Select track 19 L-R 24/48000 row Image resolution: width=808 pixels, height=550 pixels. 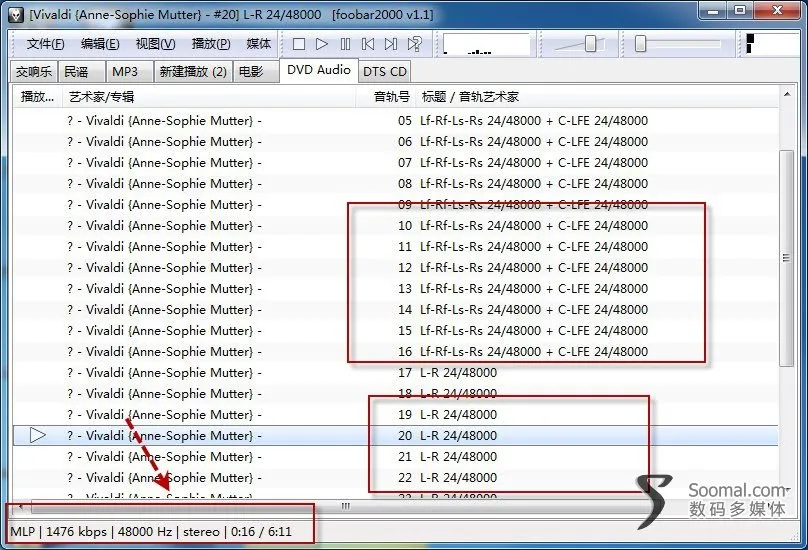click(x=396, y=415)
